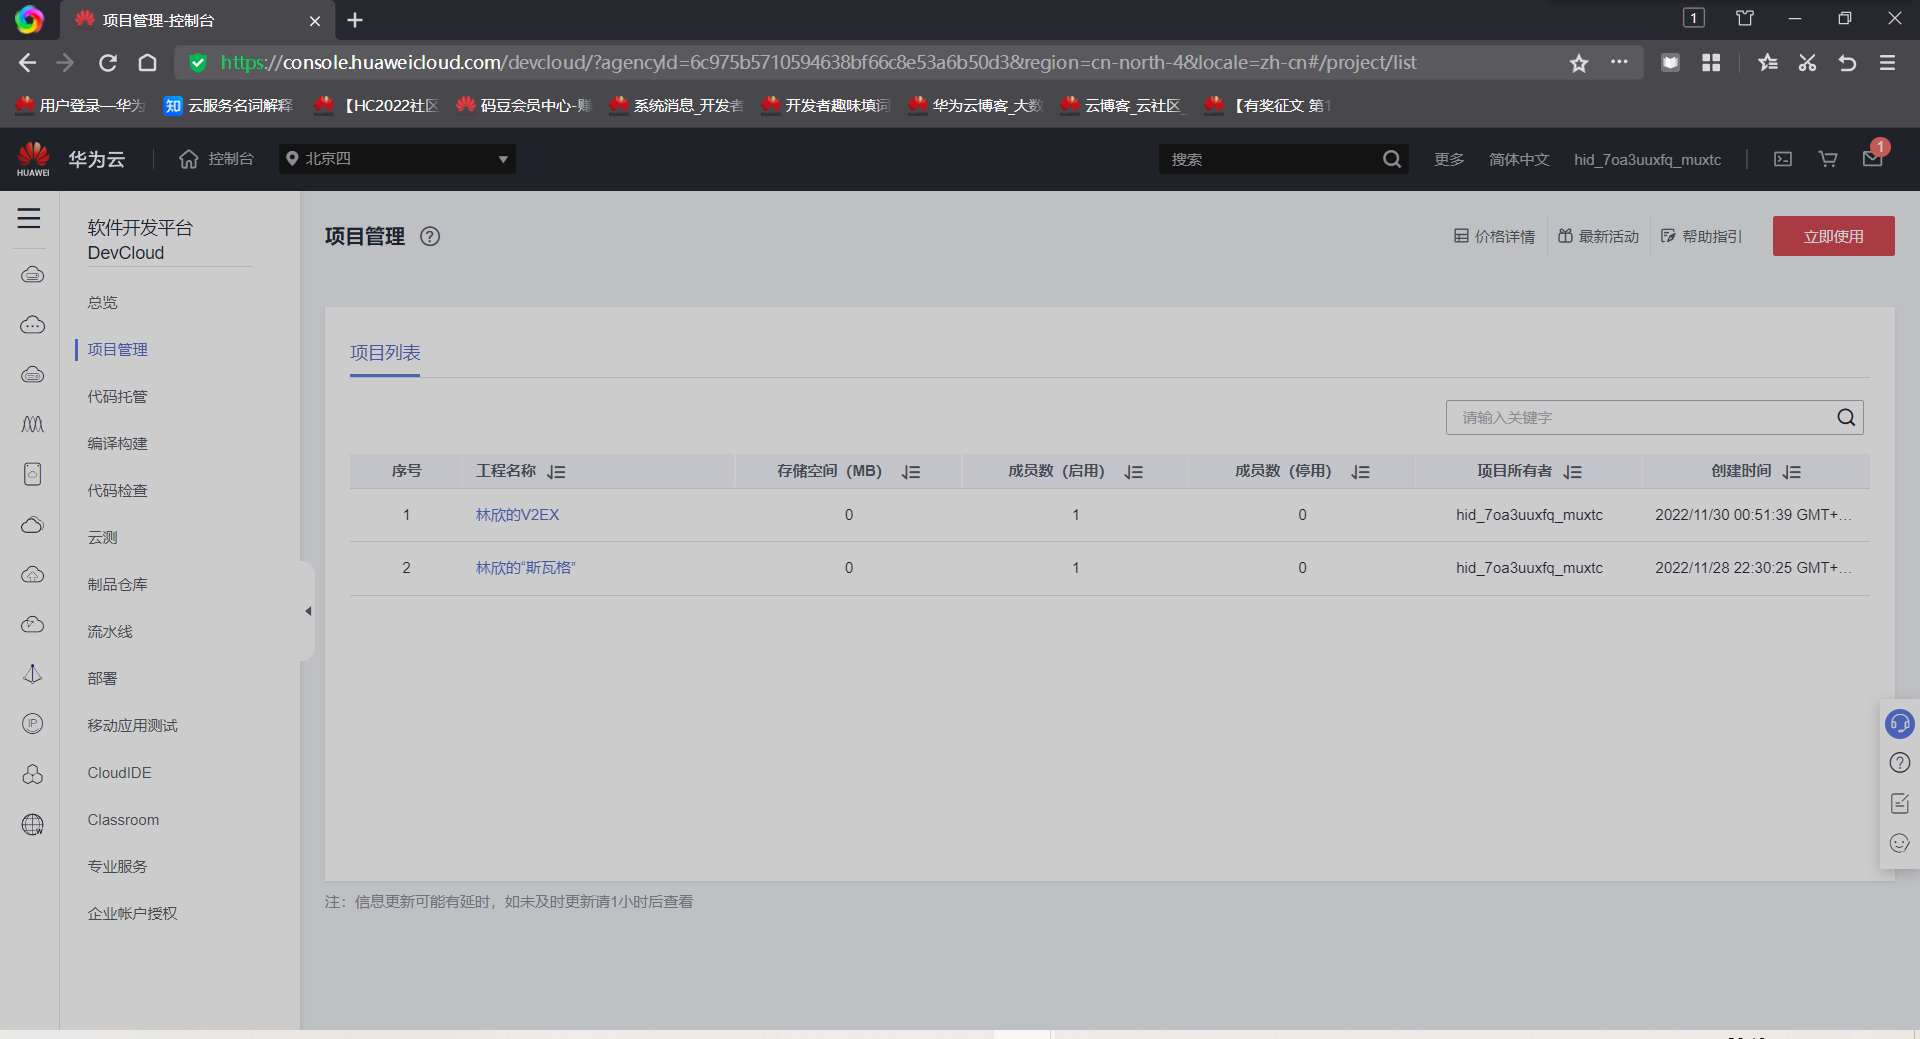Open 价格详情 link
Image resolution: width=1920 pixels, height=1039 pixels.
[x=1494, y=236]
